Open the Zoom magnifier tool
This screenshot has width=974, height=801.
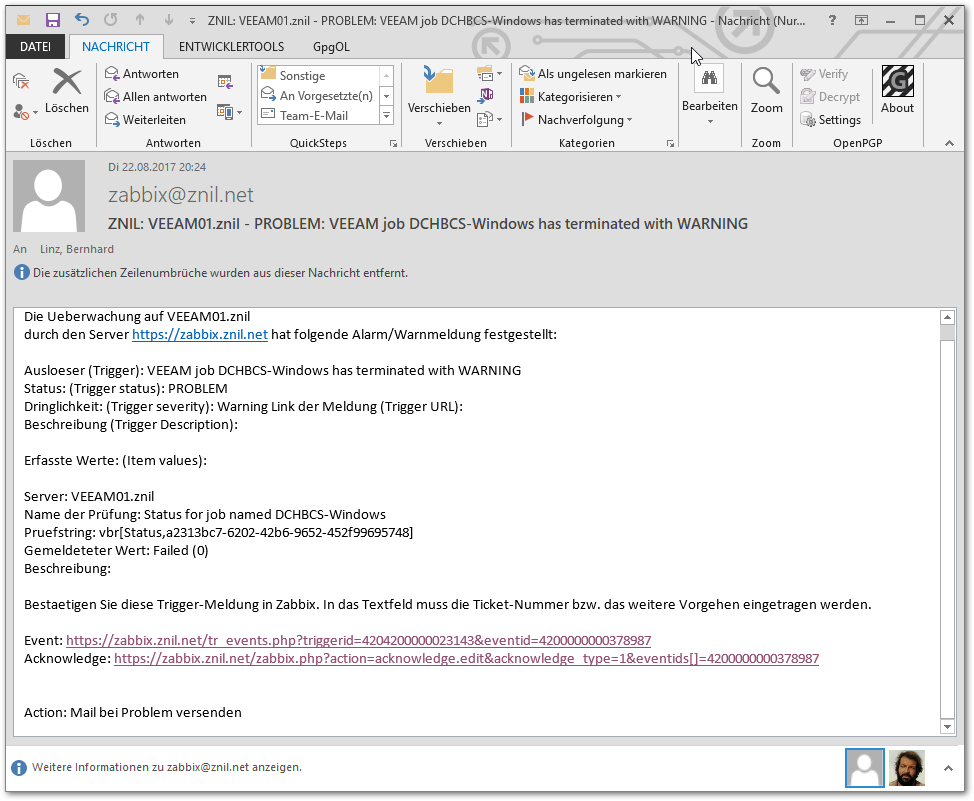click(766, 91)
